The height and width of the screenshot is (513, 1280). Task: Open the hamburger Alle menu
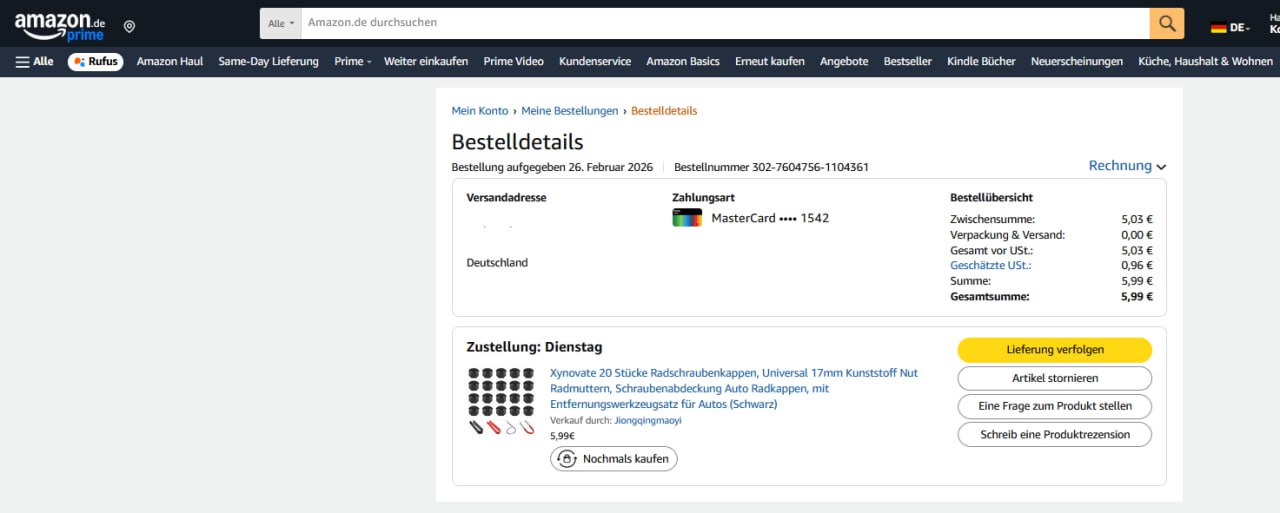(35, 61)
